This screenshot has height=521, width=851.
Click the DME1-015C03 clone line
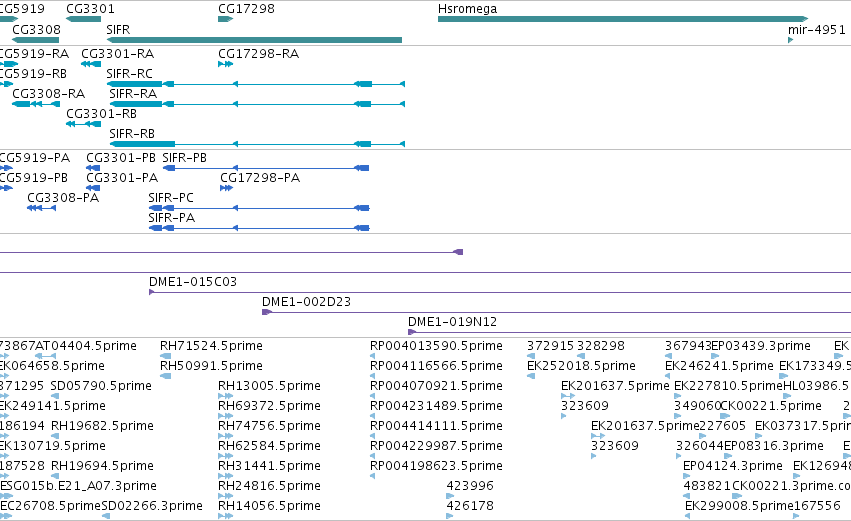point(499,293)
